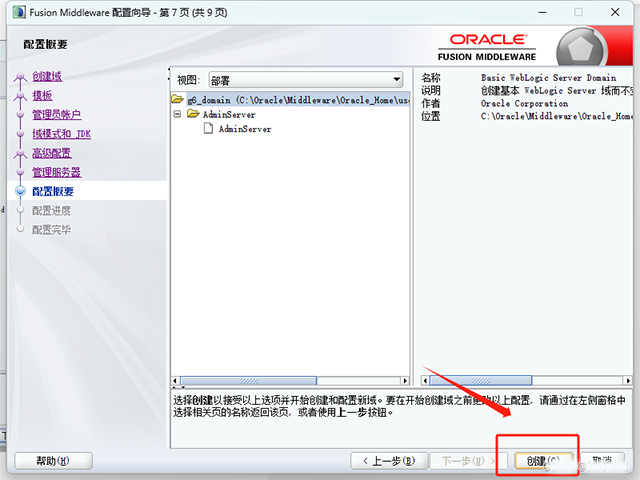Click the details pane scrollbar thumb
Image resolution: width=640 pixels, height=480 pixels.
pyautogui.click(x=481, y=381)
